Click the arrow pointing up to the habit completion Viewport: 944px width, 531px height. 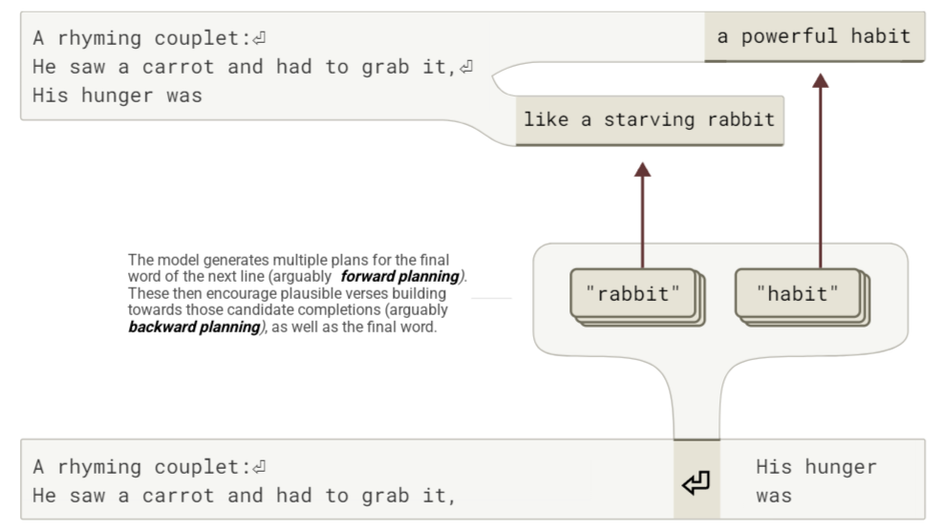[x=820, y=171]
